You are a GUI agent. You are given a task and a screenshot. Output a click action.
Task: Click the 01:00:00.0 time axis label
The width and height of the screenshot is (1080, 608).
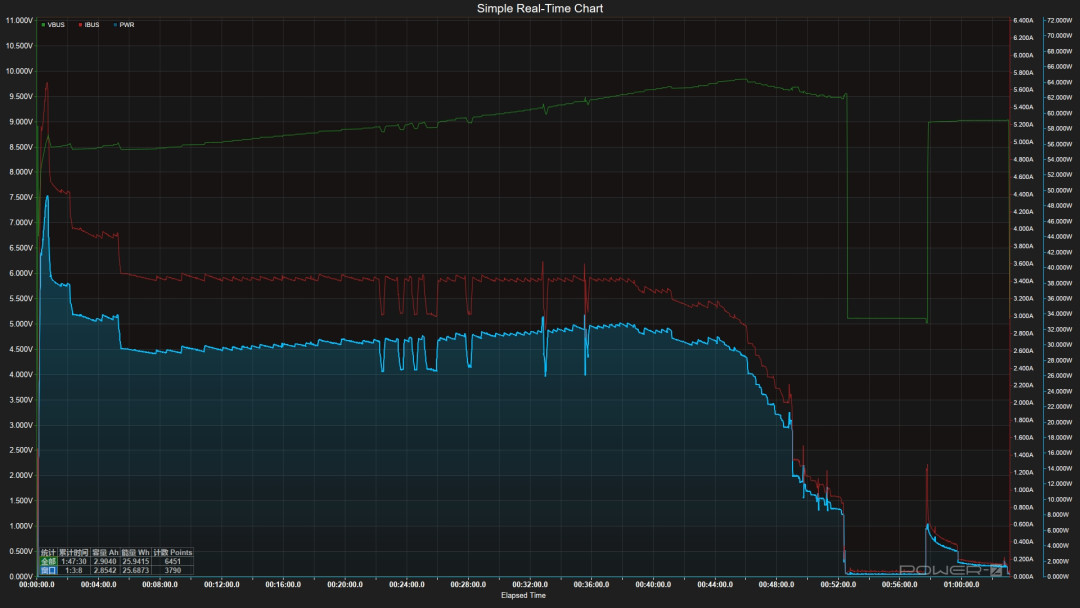pos(962,585)
